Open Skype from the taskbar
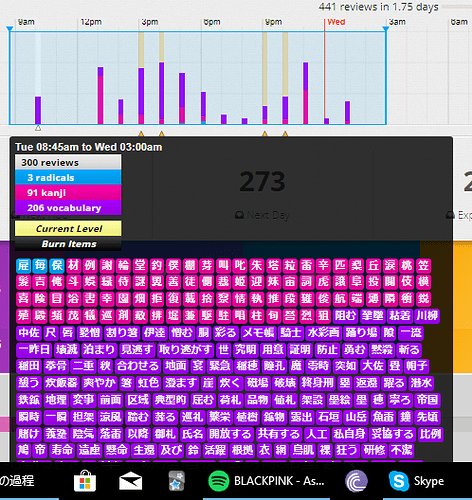This screenshot has height=500, width=472. coord(417,481)
